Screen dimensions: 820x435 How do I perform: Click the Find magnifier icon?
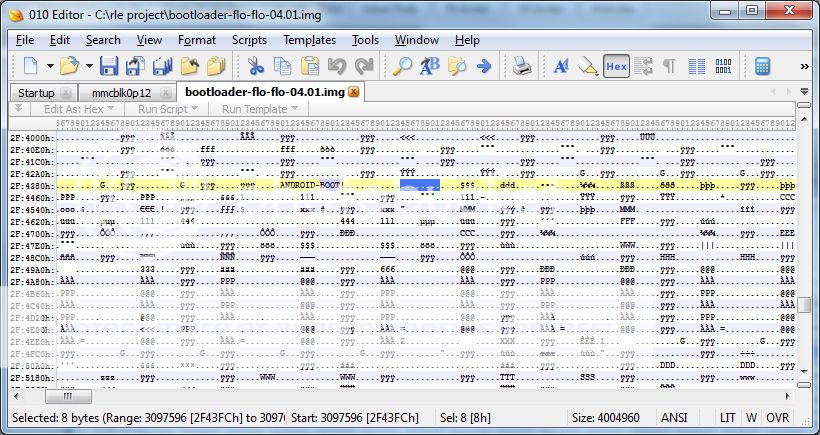(x=402, y=67)
